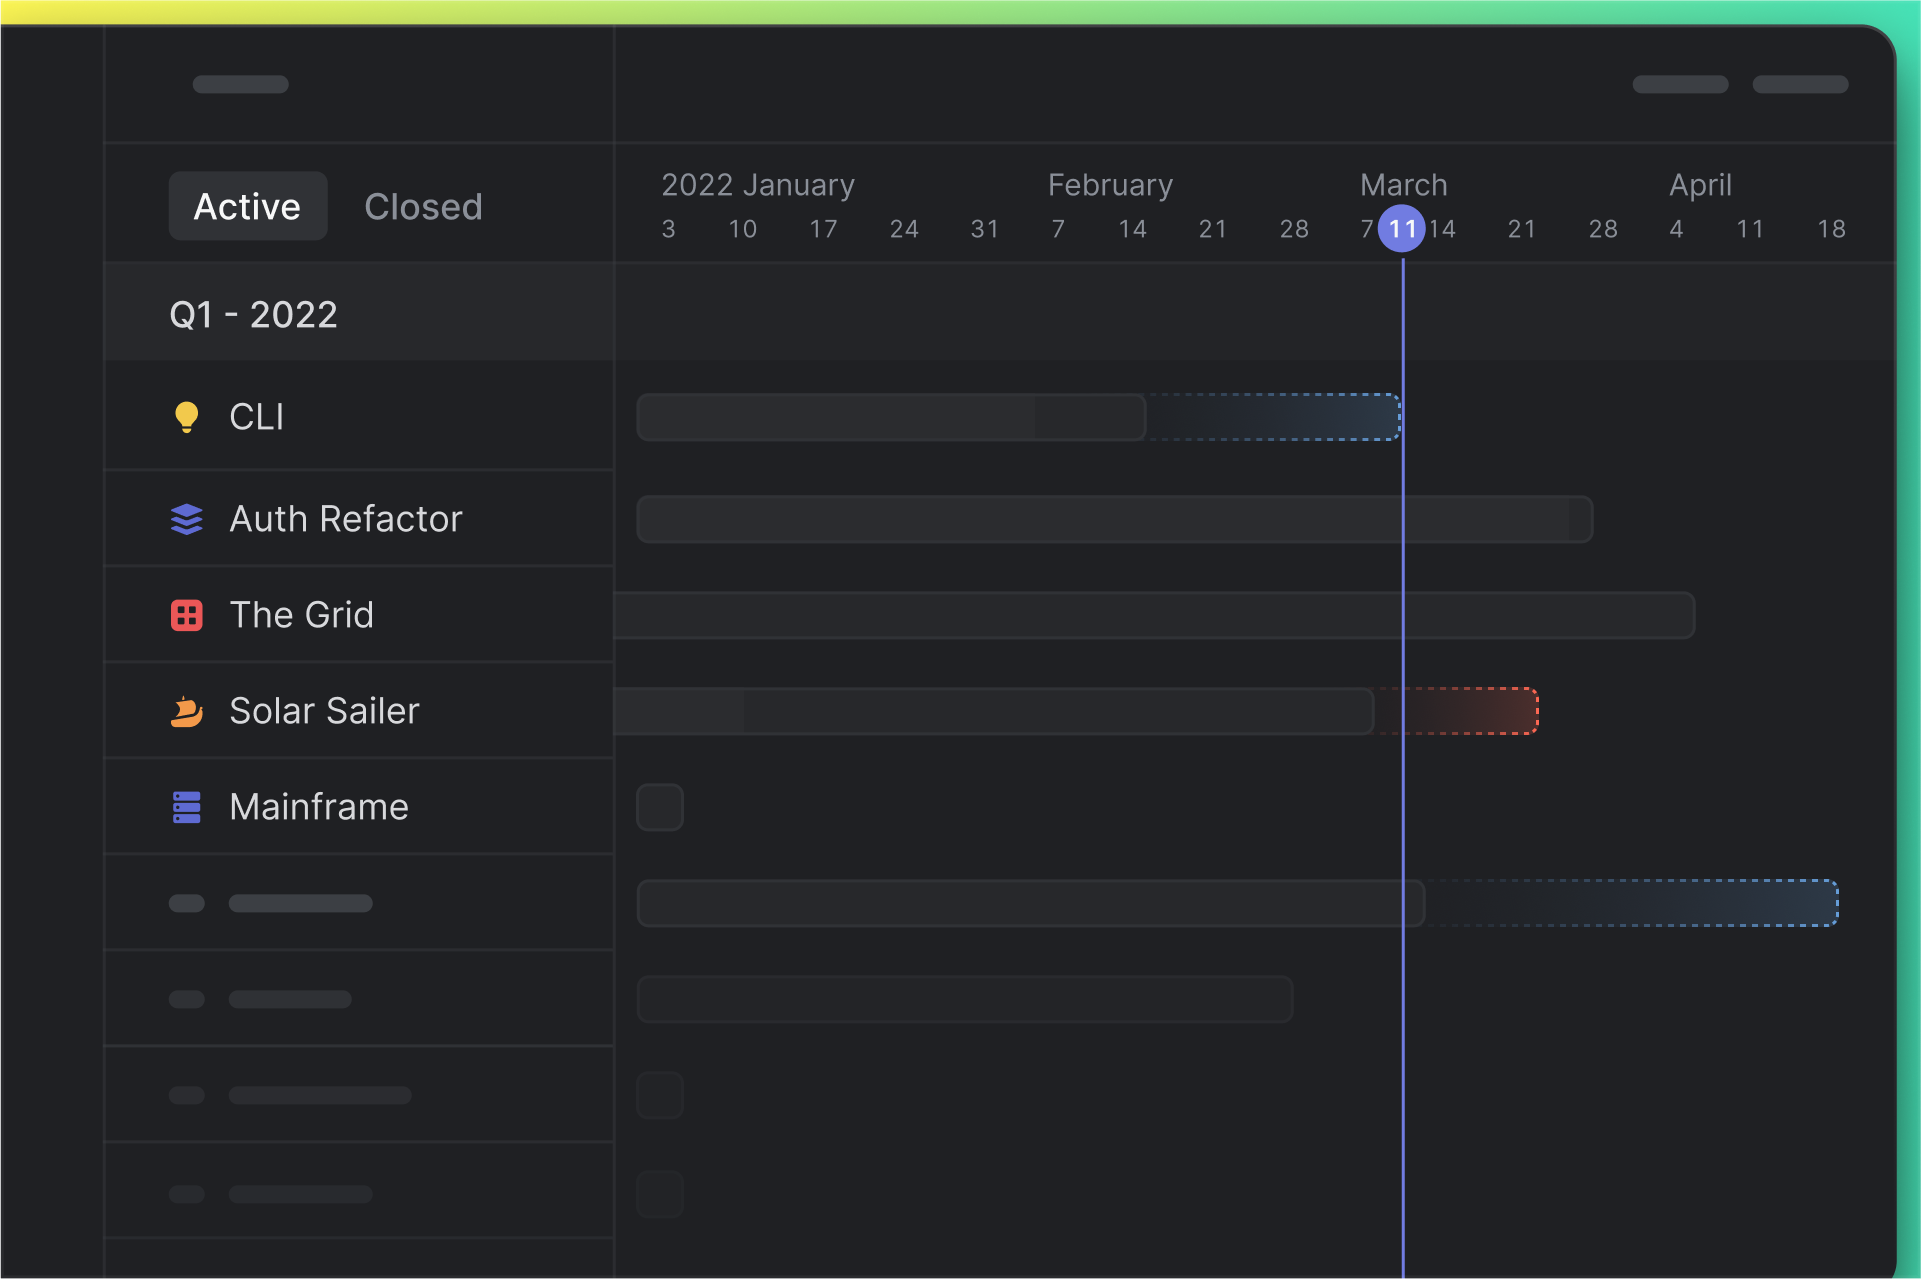Click the CLI blue dashed projected extension
The width and height of the screenshot is (1921, 1279).
click(1273, 417)
